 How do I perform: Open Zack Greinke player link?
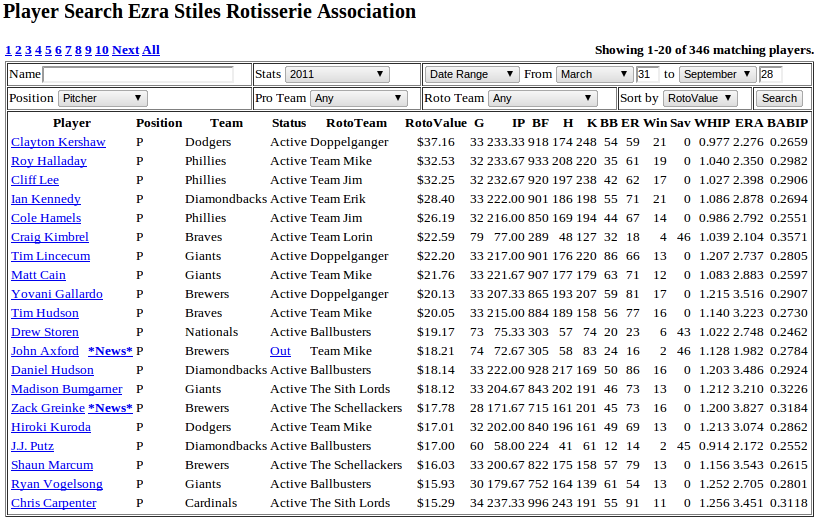(x=48, y=408)
